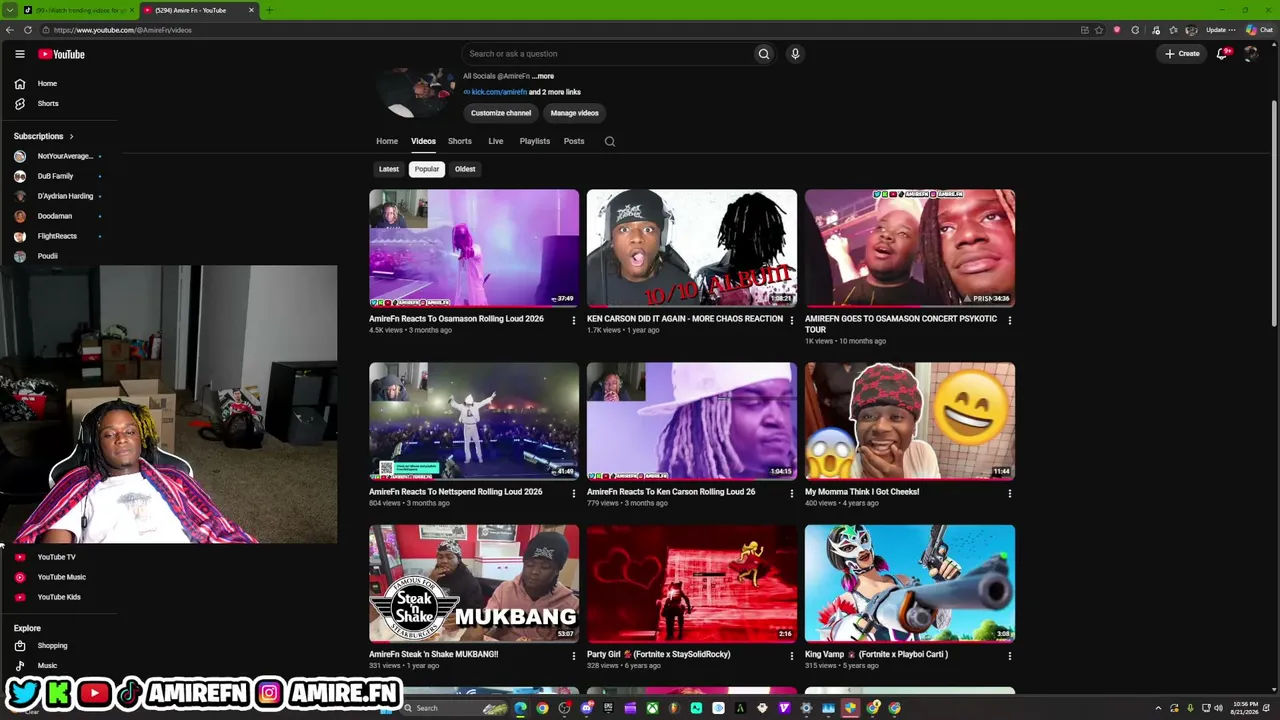This screenshot has height=720, width=1280.
Task: Click the Customize channel button
Action: click(501, 113)
